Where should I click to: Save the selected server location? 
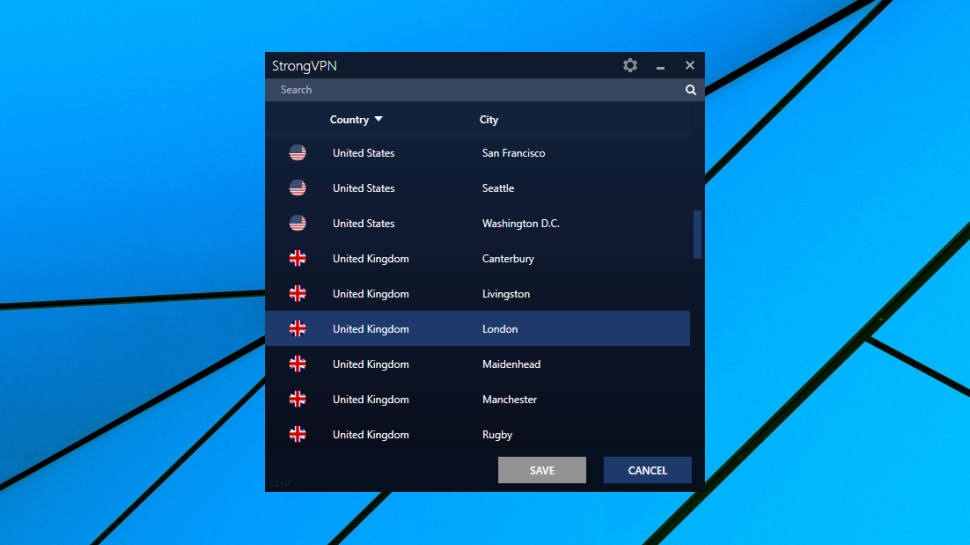[542, 470]
